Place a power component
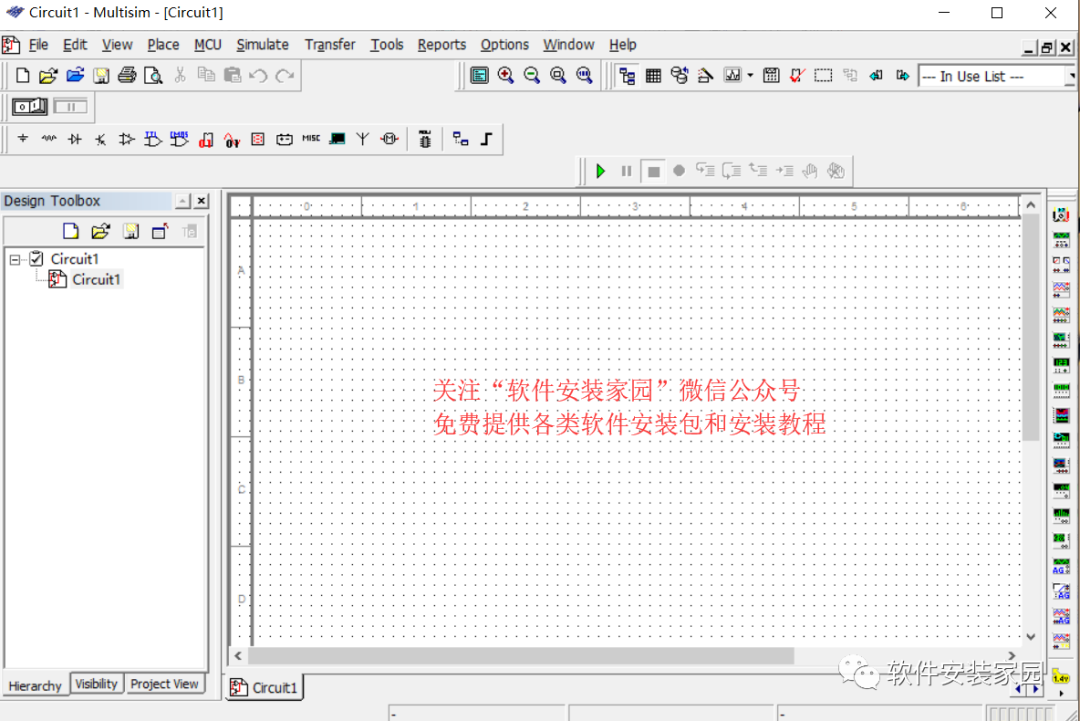The height and width of the screenshot is (721, 1080). tap(284, 139)
